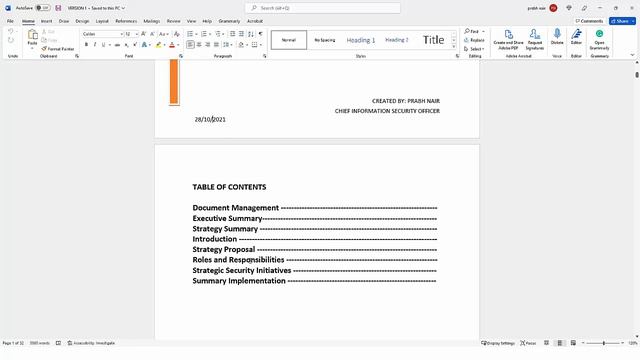Click the search box in title bar
Screen dimensions: 640x360
pyautogui.click(x=322, y=8)
